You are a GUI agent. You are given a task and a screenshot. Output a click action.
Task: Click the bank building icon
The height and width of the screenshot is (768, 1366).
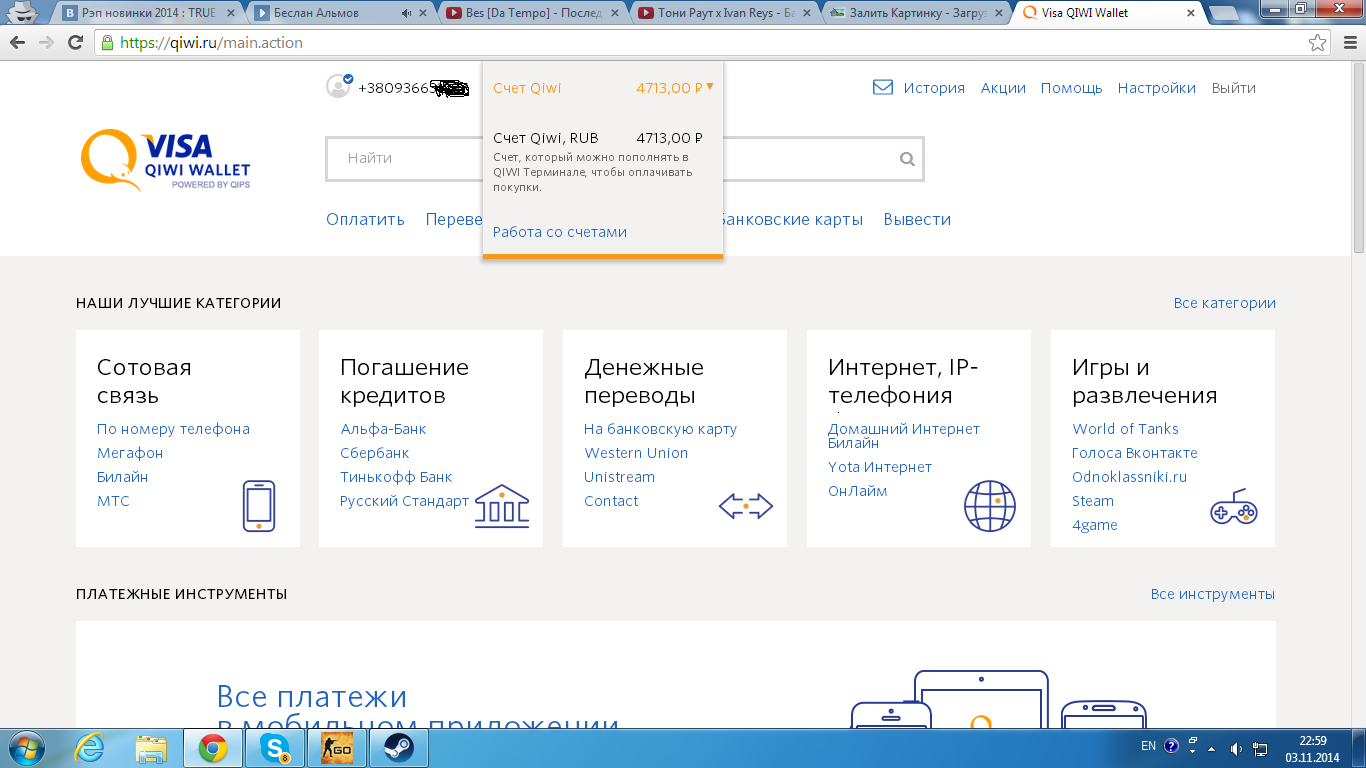[502, 506]
